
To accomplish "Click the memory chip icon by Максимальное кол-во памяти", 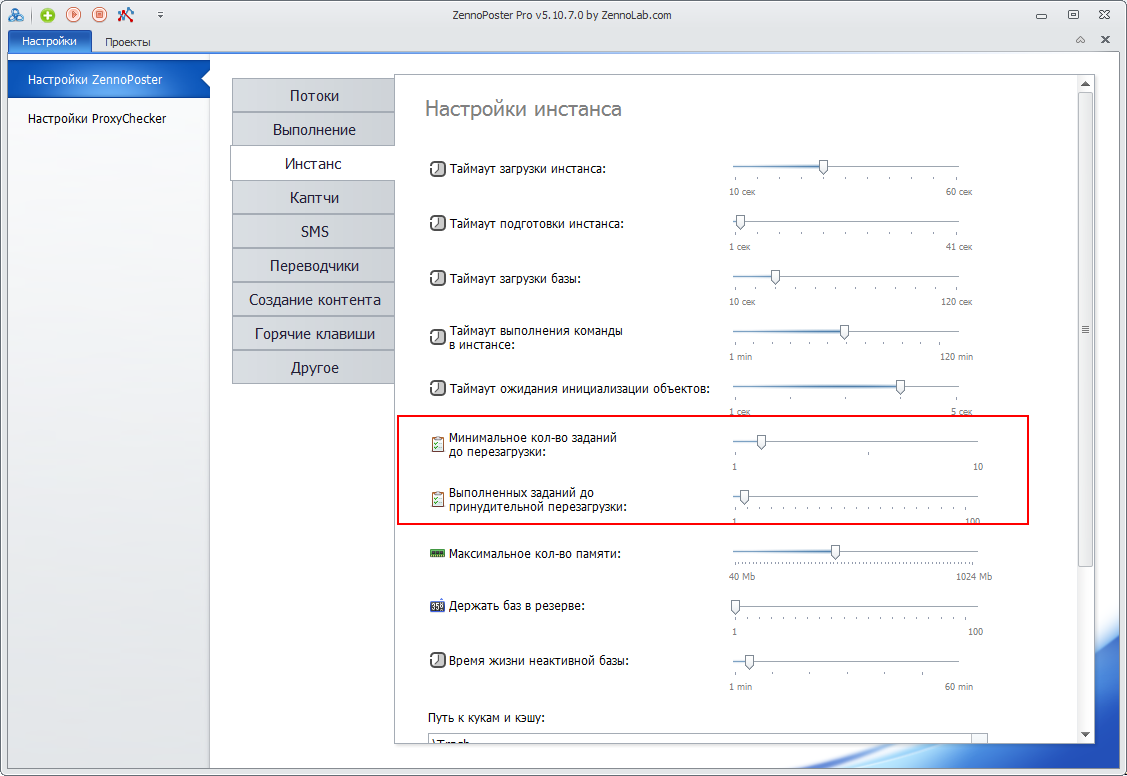I will pos(437,553).
